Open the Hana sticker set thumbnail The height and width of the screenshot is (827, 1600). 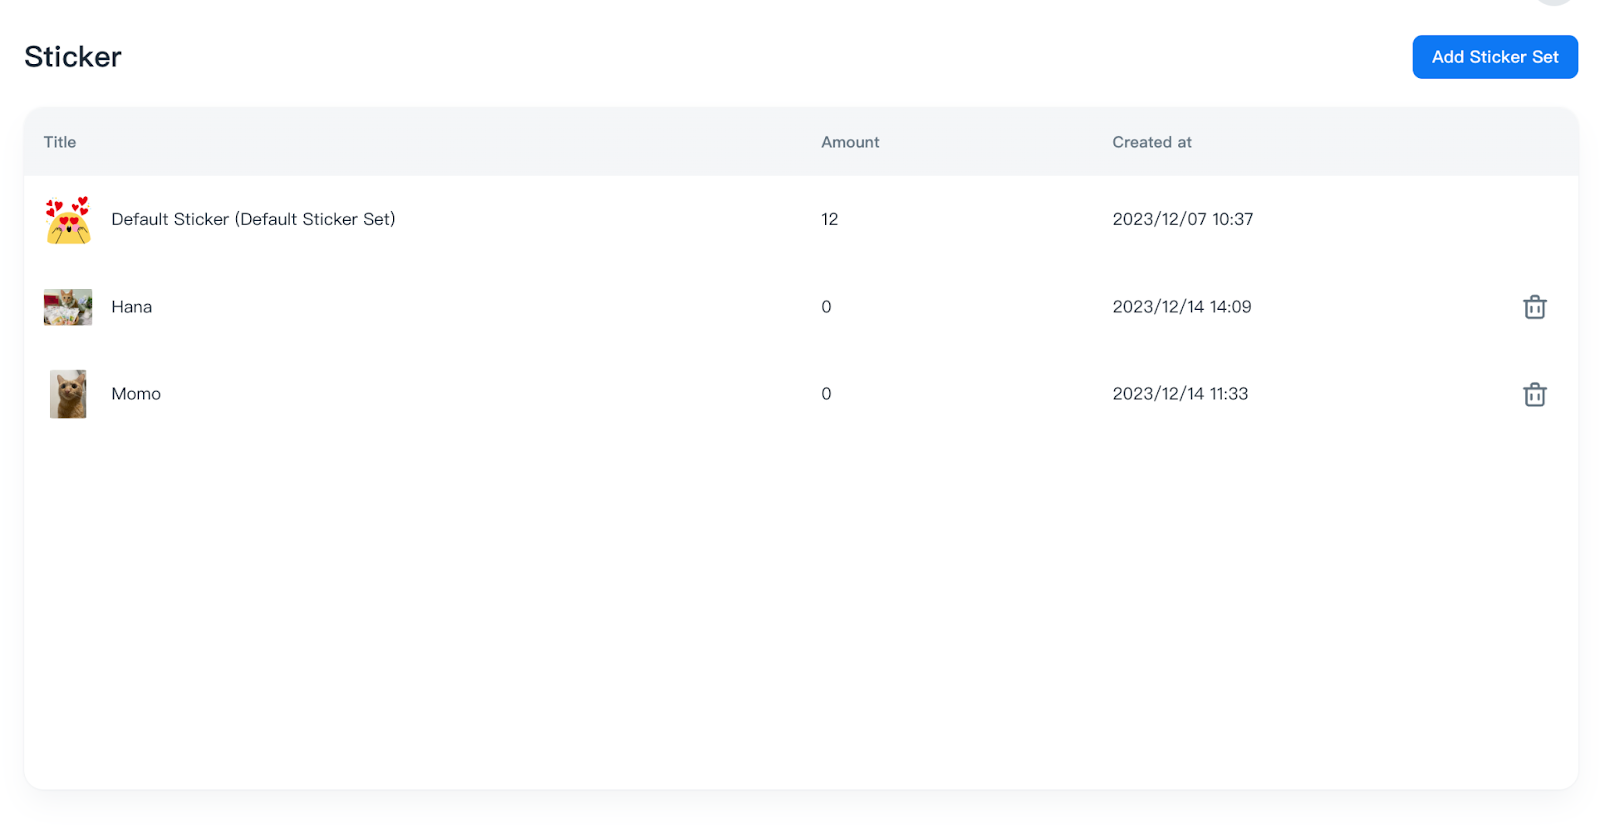point(68,307)
